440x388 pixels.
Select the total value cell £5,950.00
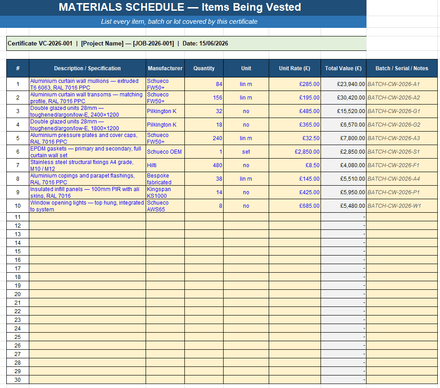(343, 192)
